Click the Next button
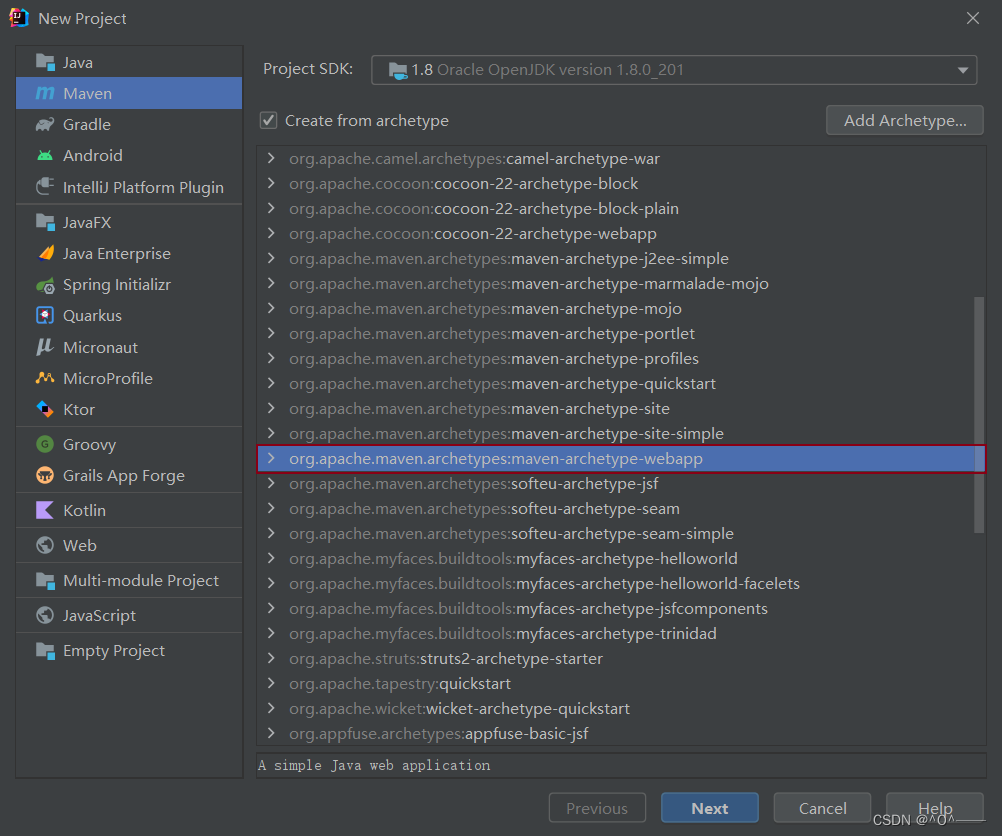The image size is (1002, 836). 709,808
